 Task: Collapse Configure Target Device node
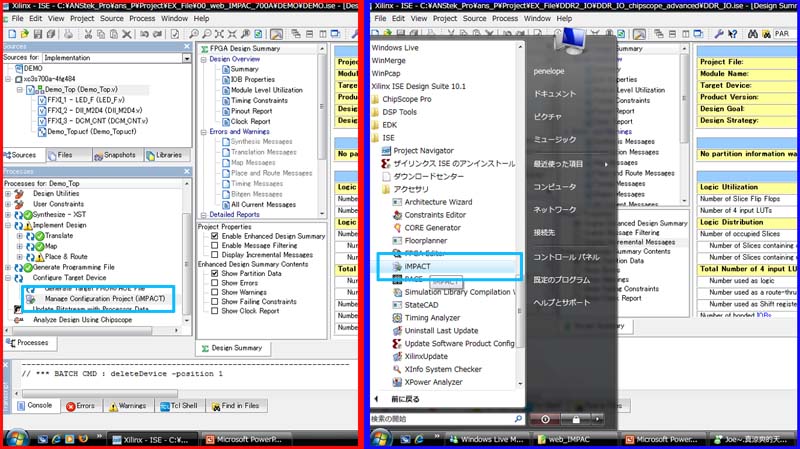pyautogui.click(x=8, y=278)
